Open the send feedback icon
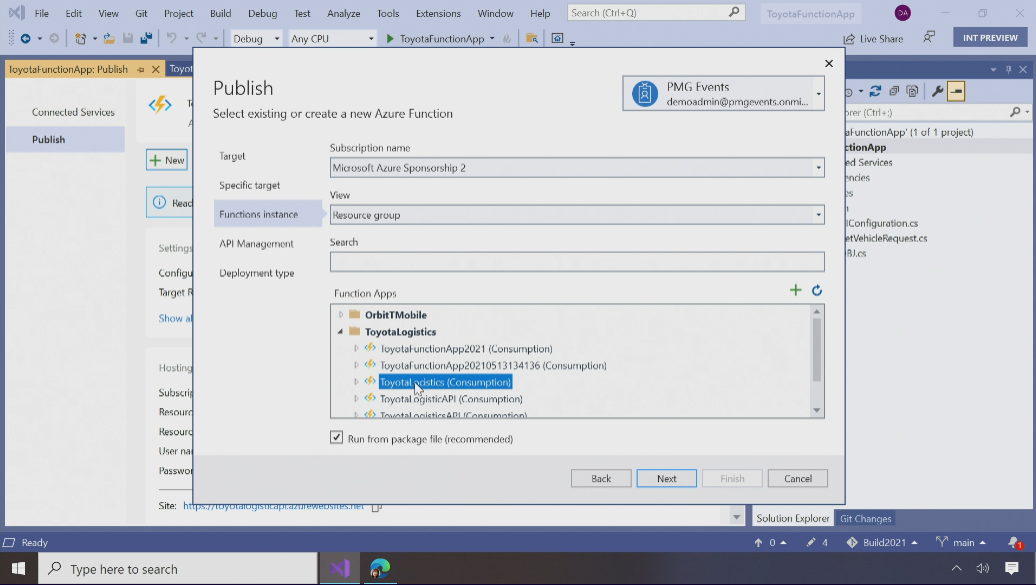 [929, 38]
